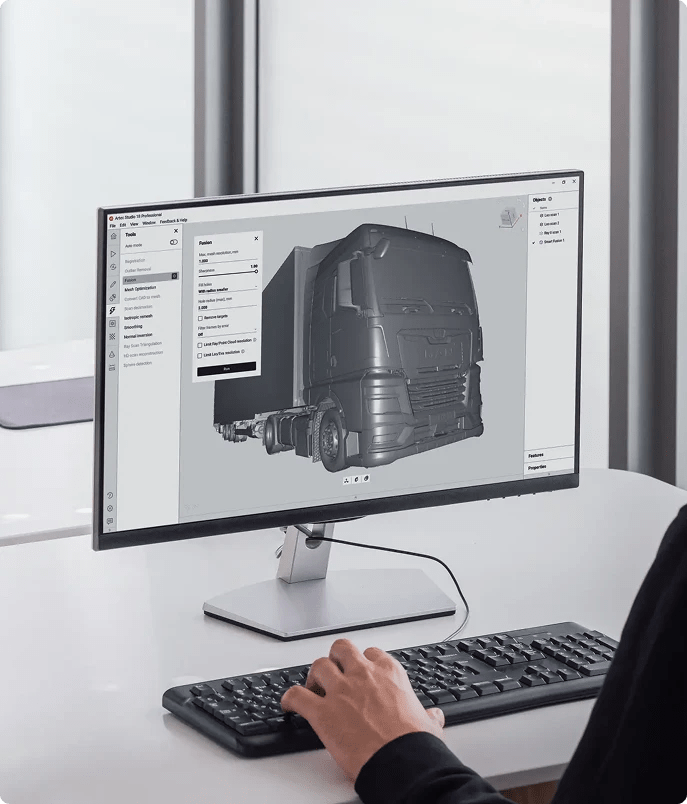The width and height of the screenshot is (687, 804).
Task: Open the History clock icon at sidebar bottom
Action: (110, 495)
